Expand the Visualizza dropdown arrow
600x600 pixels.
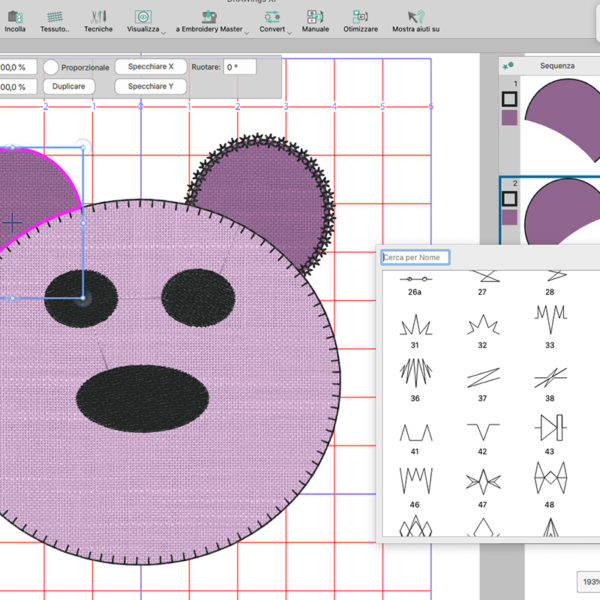coord(163,33)
